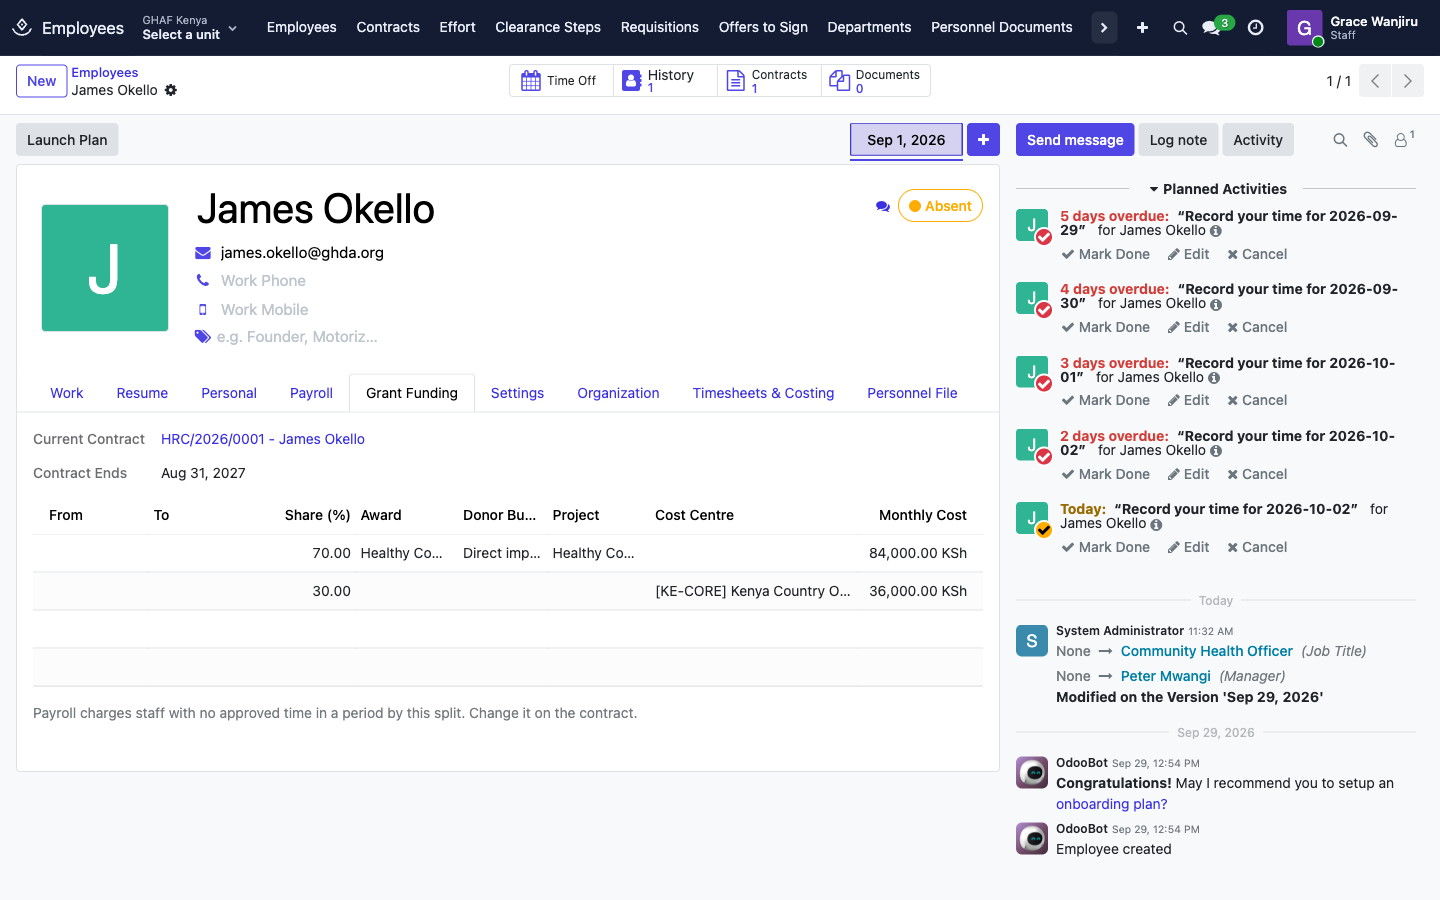The height and width of the screenshot is (900, 1440).
Task: Add a new version with plus button
Action: click(x=983, y=140)
